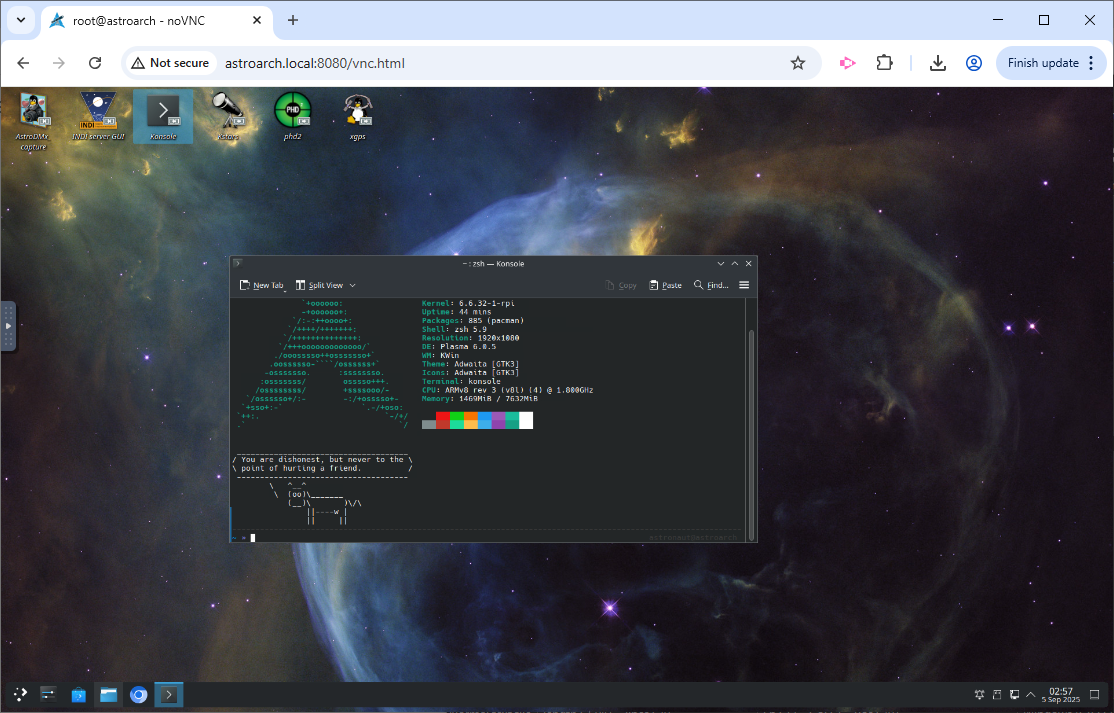Open Konsole hamburger menu

click(744, 285)
